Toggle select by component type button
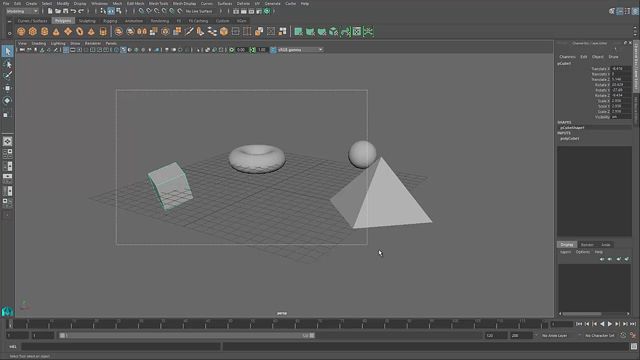Image resolution: width=640 pixels, height=360 pixels. (119, 11)
